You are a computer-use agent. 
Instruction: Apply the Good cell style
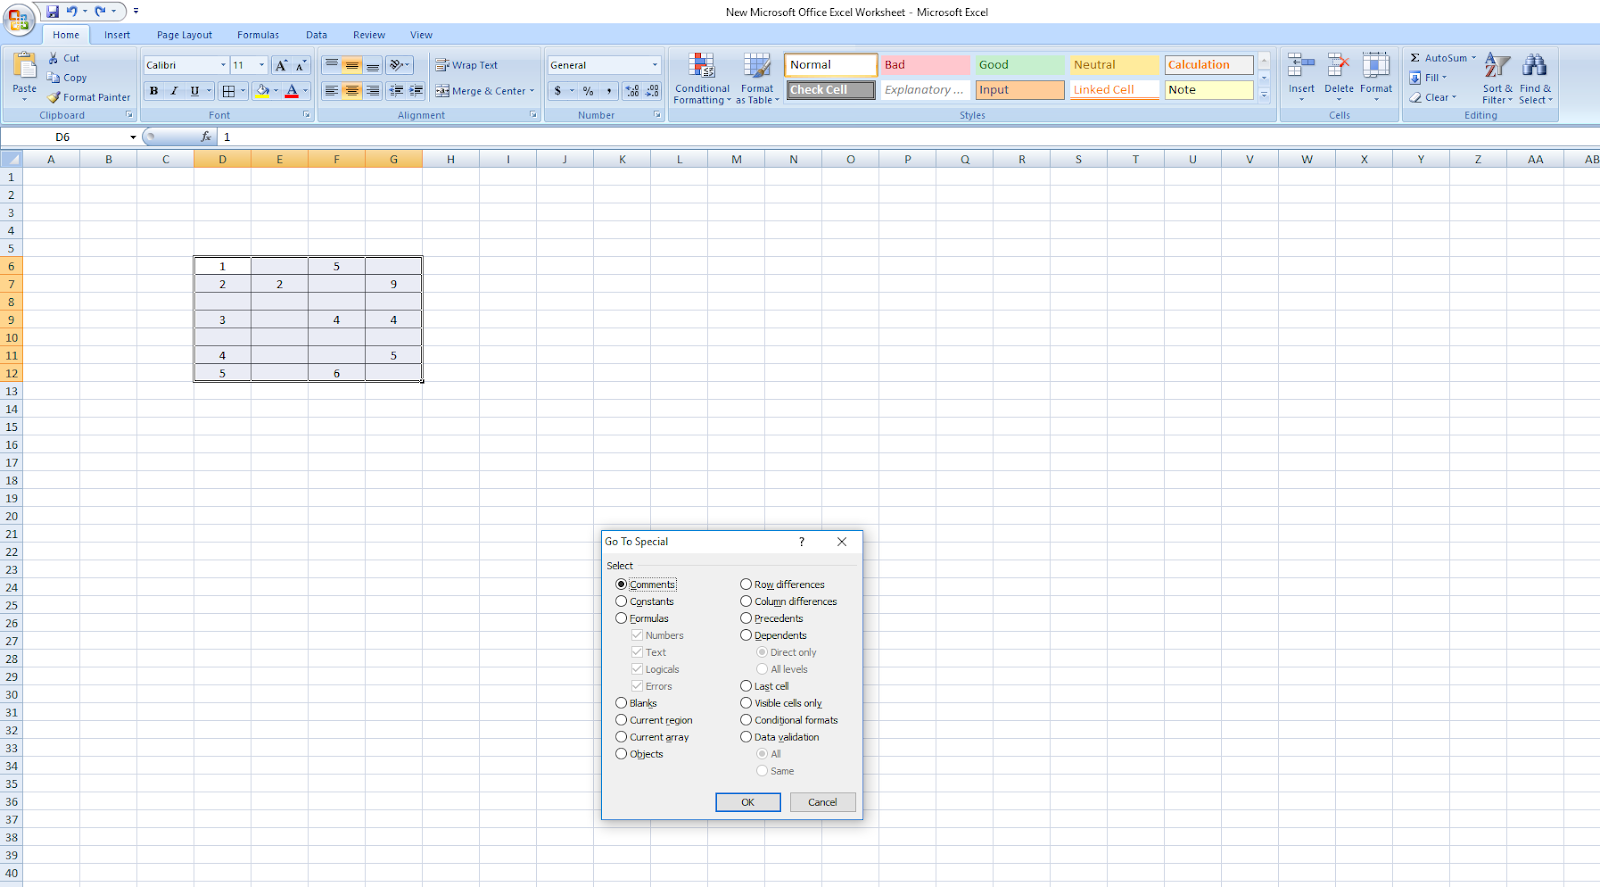point(1019,65)
